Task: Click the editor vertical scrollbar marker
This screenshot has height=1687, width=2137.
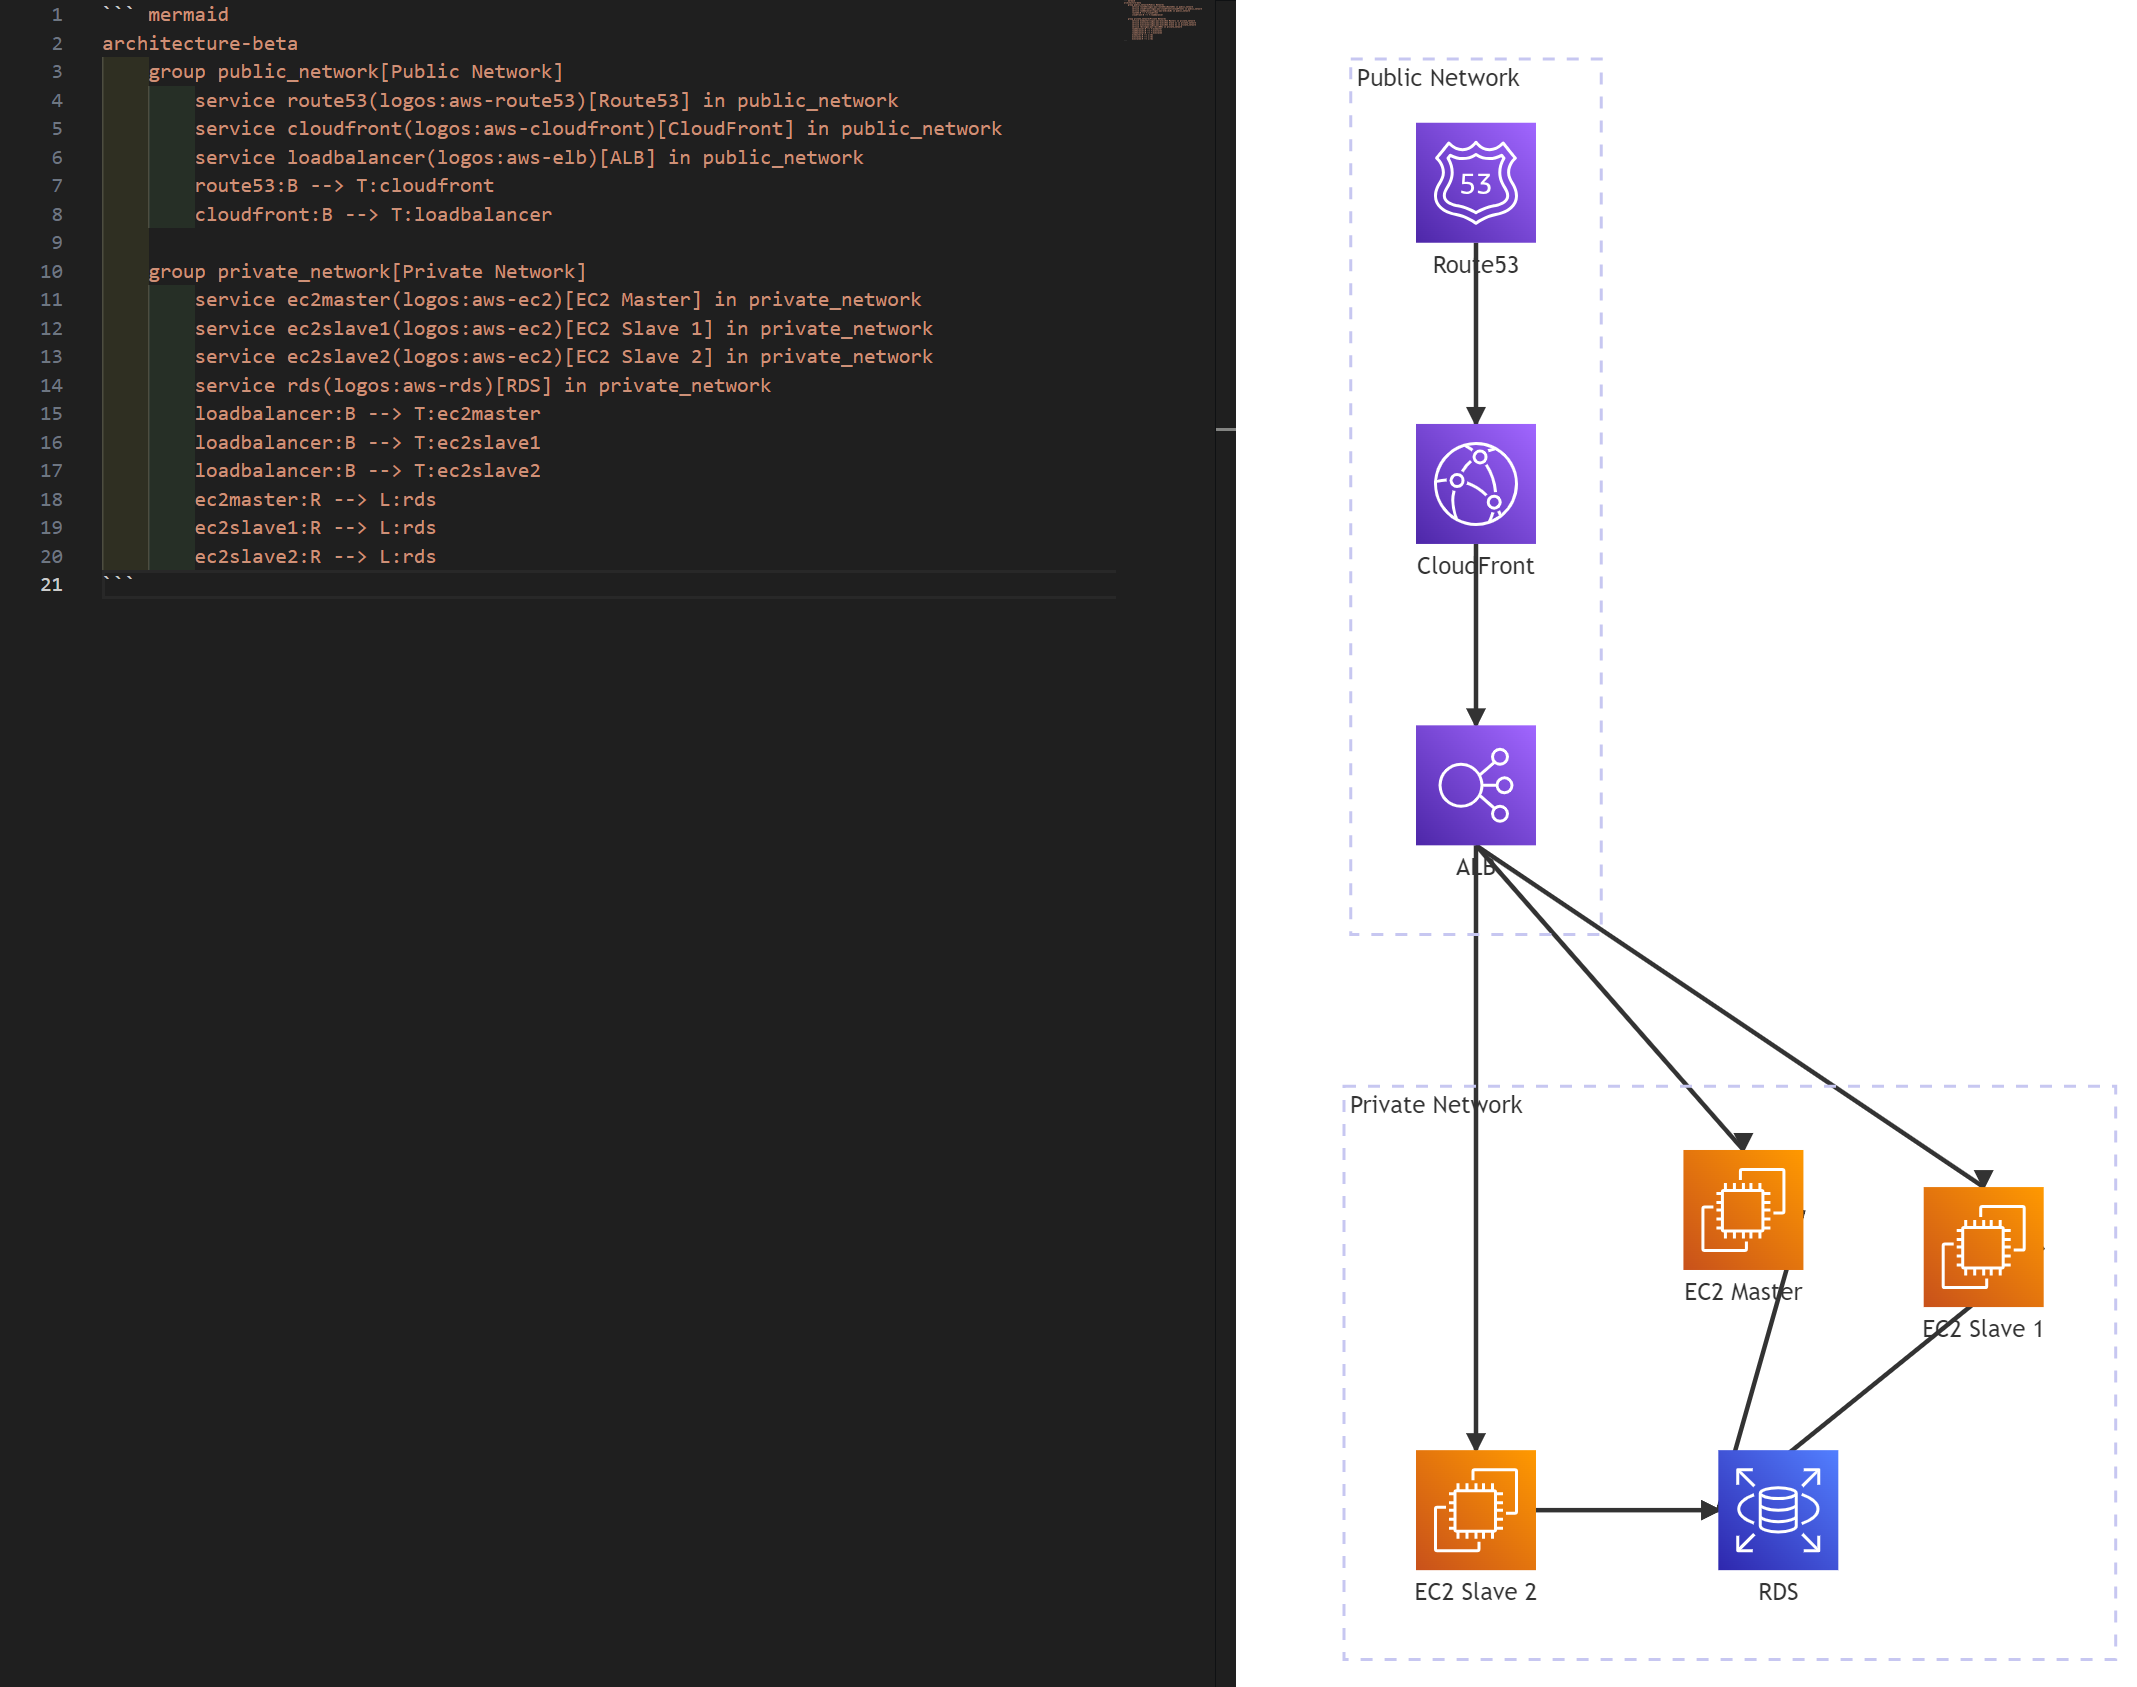Action: (x=1226, y=429)
